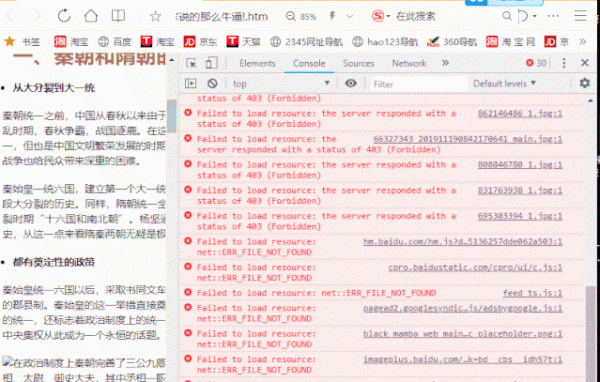Open hm.baidu.com/hm.js source link
Screen dimensions: 600x382
click(x=463, y=242)
